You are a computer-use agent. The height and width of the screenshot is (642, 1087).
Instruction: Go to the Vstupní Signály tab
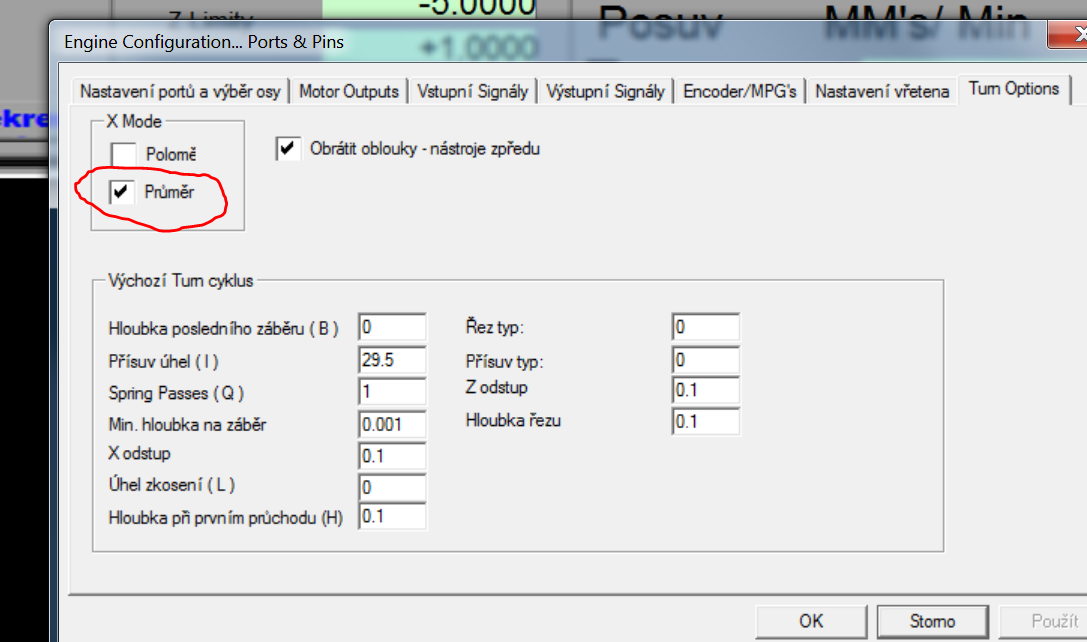point(472,91)
